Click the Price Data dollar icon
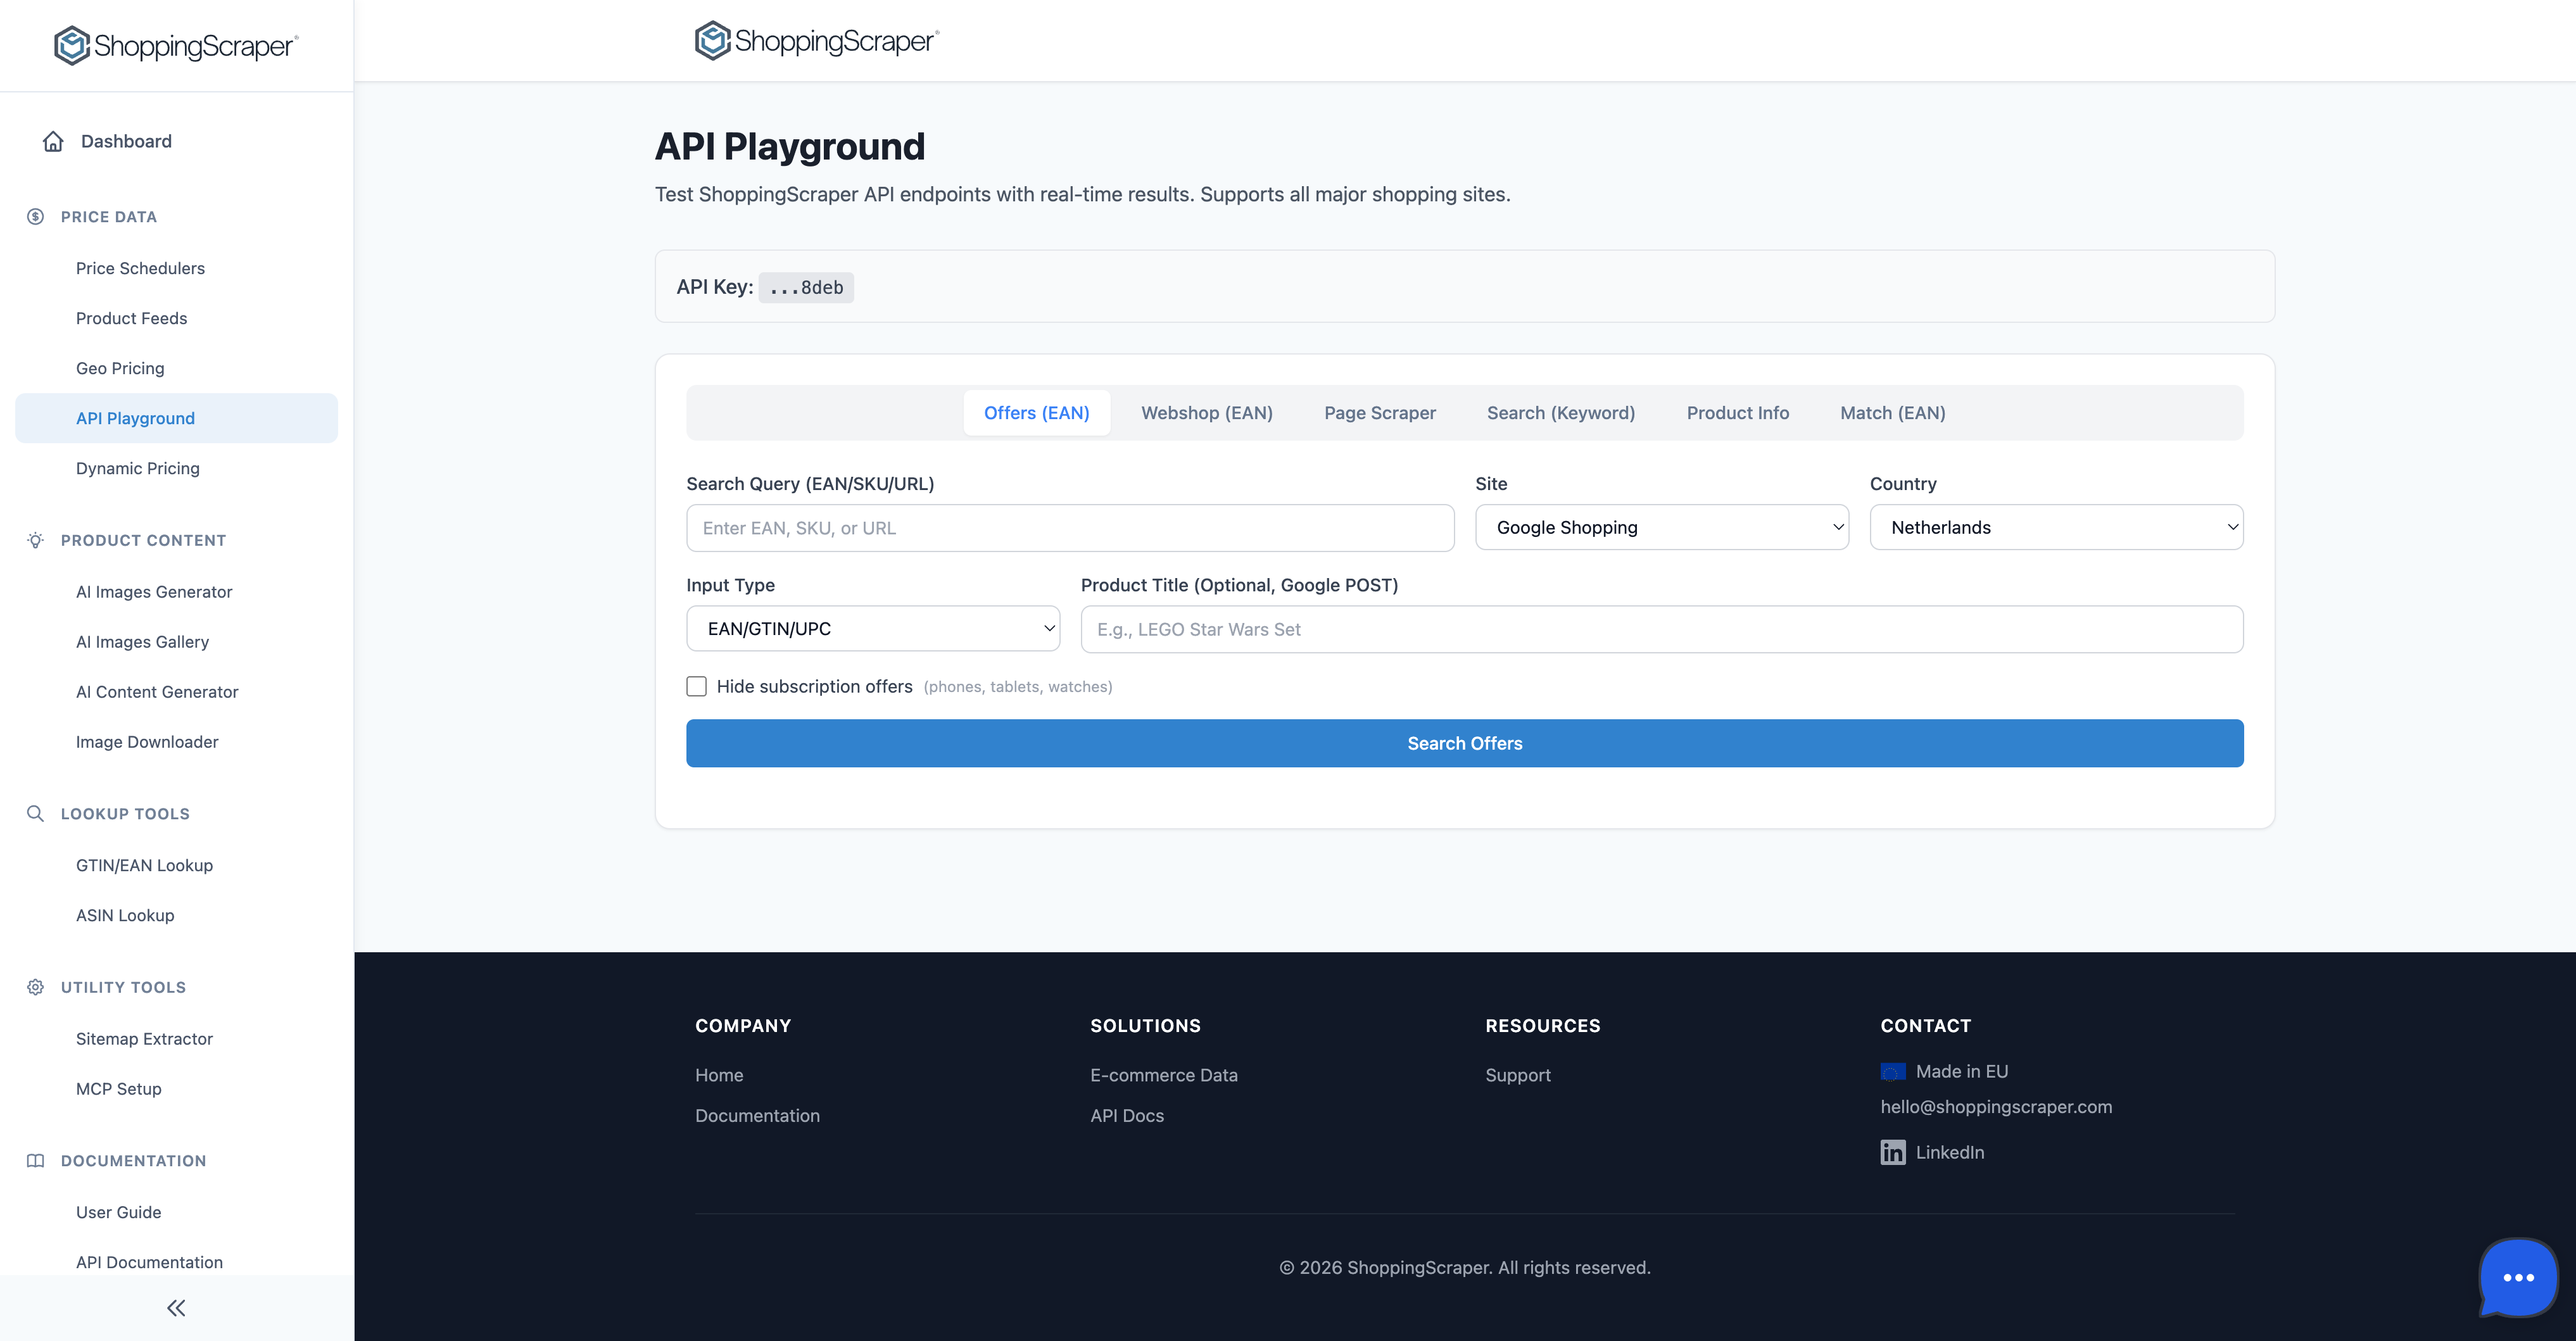Image resolution: width=2576 pixels, height=1341 pixels. pos(34,216)
